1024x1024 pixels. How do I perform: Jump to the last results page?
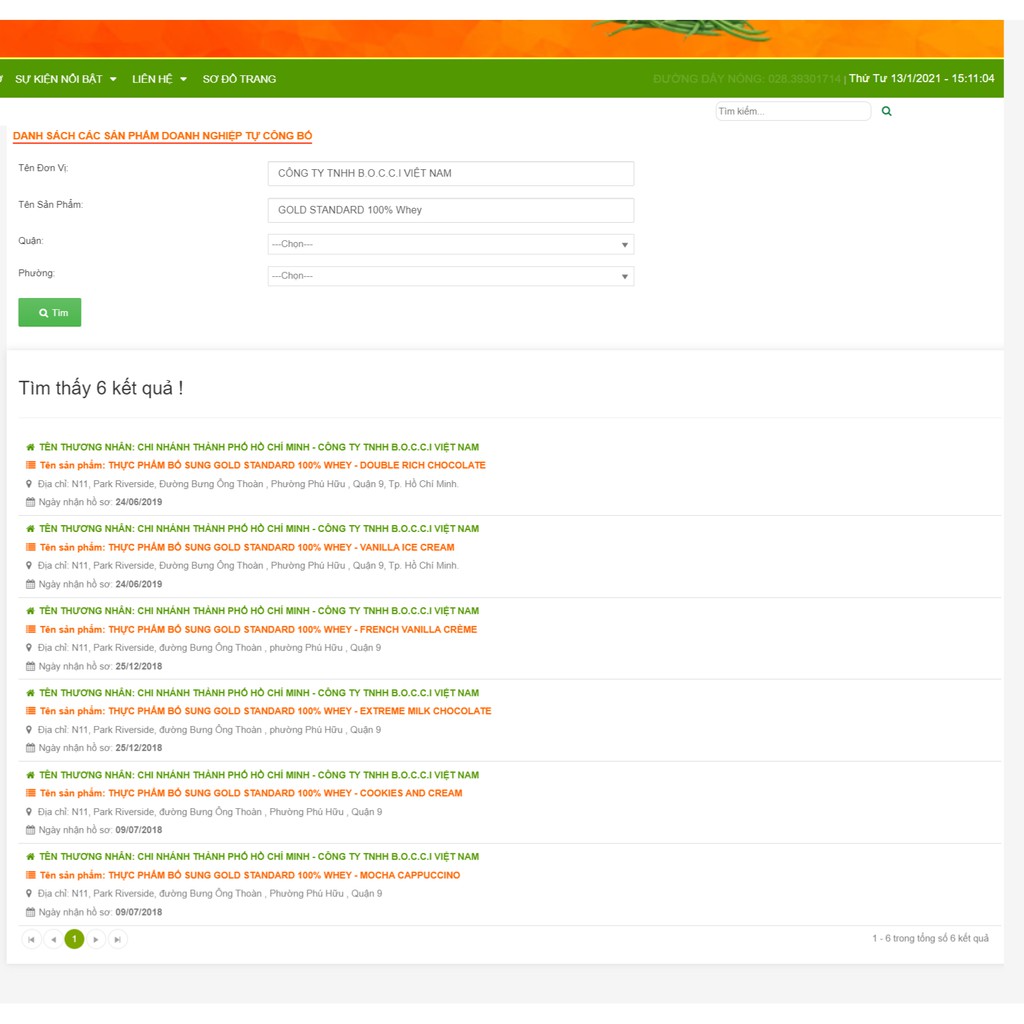point(118,939)
